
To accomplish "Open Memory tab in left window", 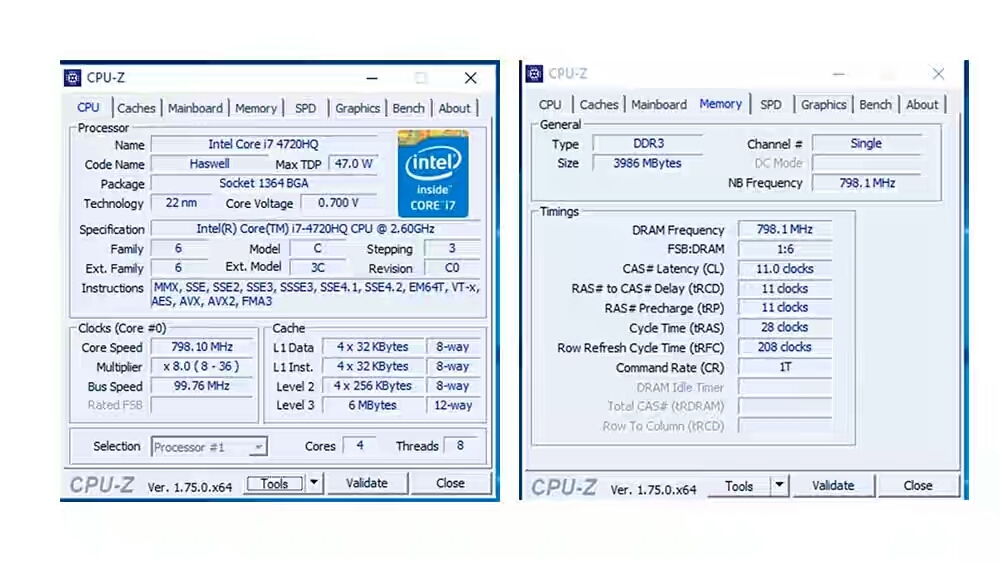I will click(256, 108).
